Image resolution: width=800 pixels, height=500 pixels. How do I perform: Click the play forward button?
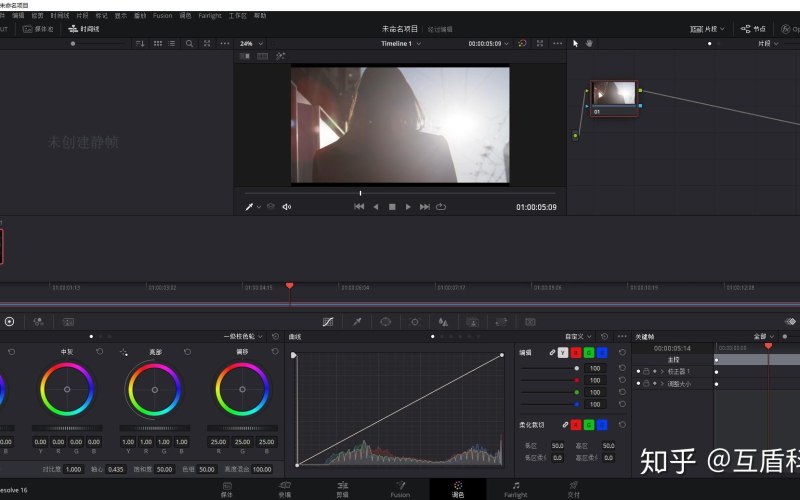[408, 207]
